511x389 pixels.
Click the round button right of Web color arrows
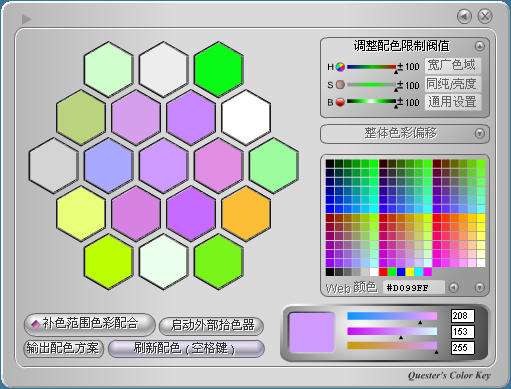[x=479, y=287]
